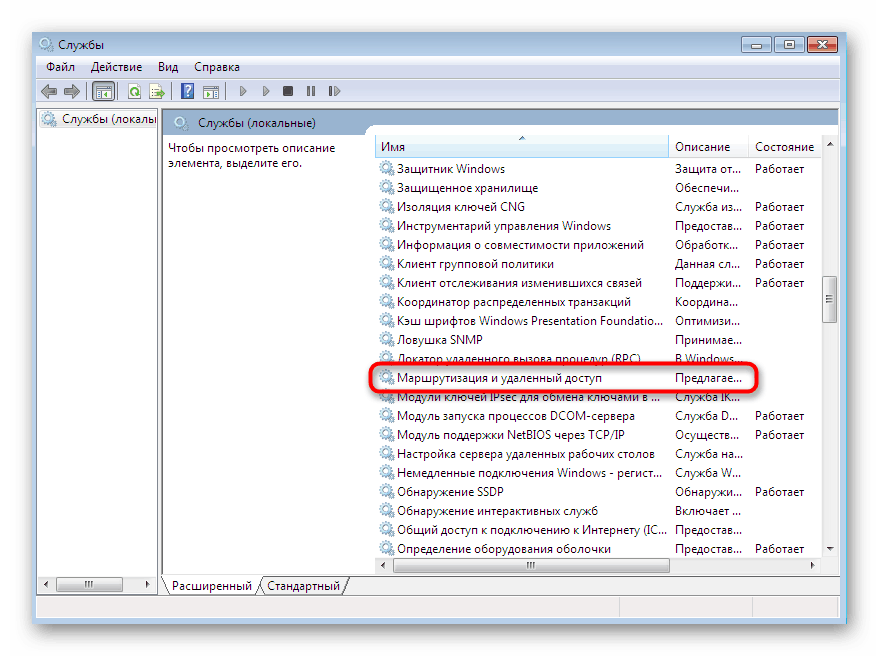
Task: Click Оптимизи... description cell
Action: (707, 321)
